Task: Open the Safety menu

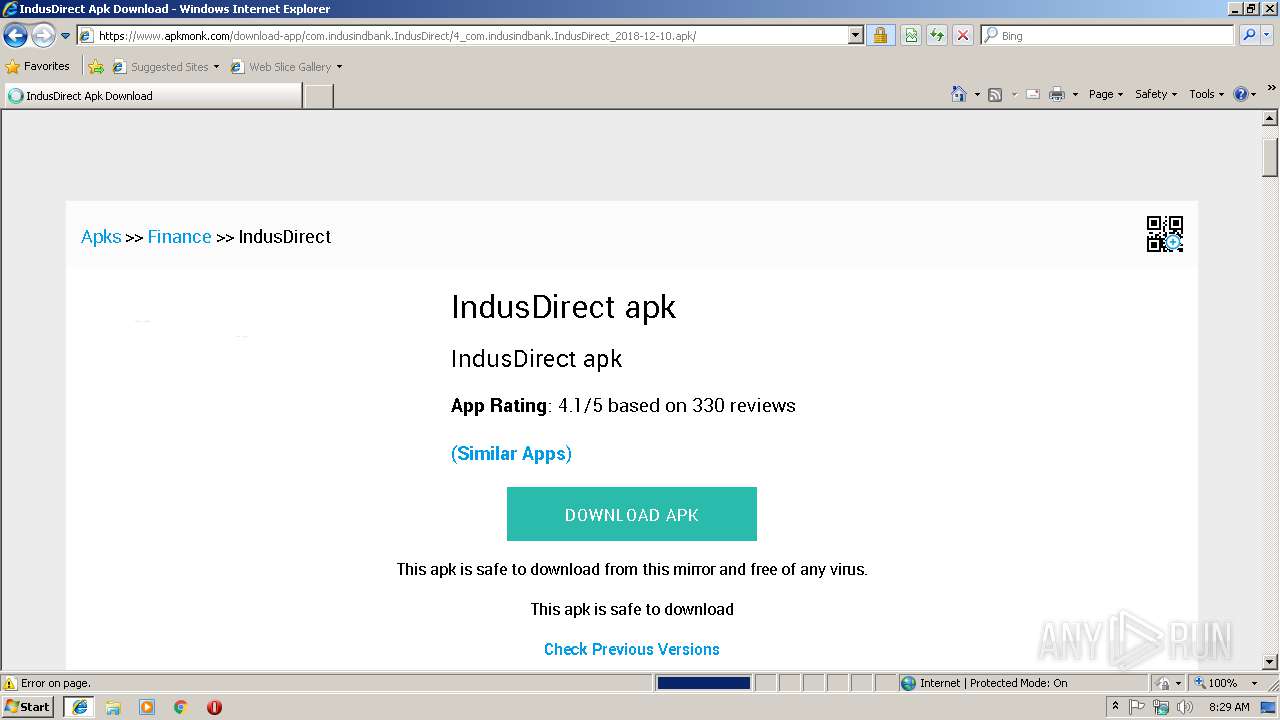Action: click(1156, 94)
